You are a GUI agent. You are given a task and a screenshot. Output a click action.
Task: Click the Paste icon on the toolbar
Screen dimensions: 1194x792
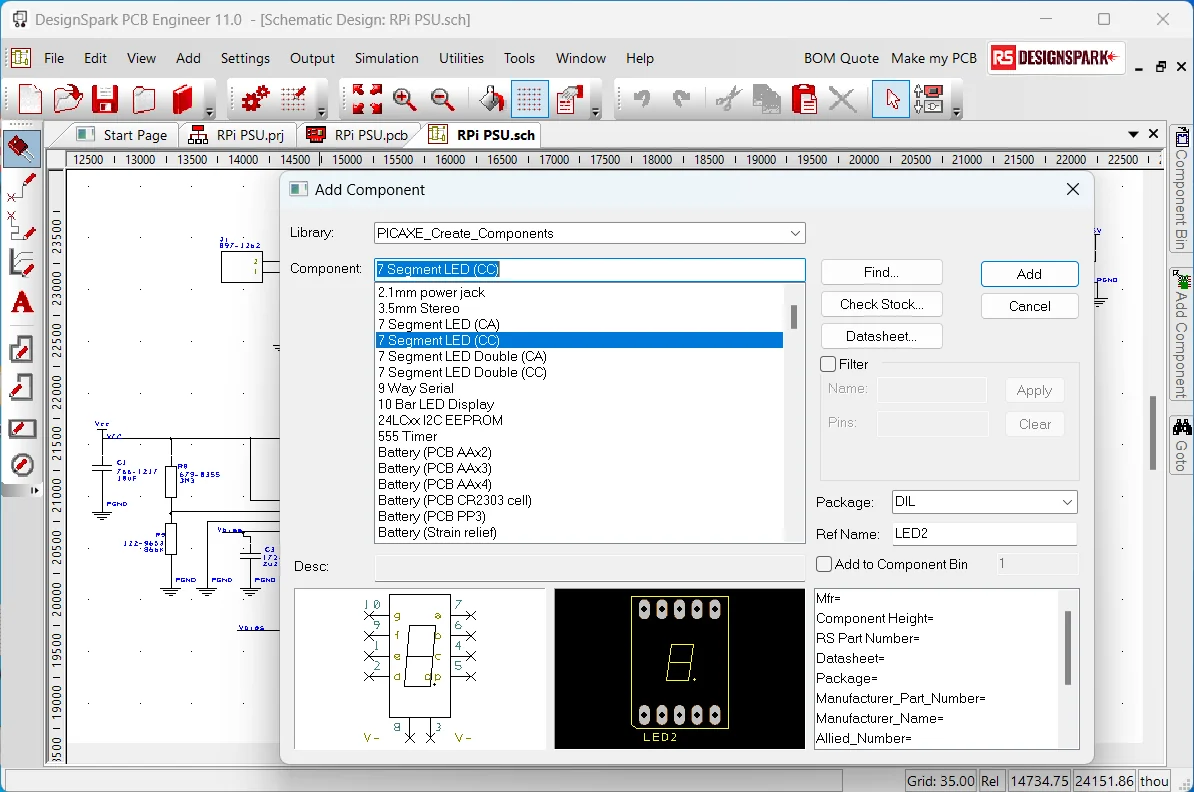(x=804, y=99)
